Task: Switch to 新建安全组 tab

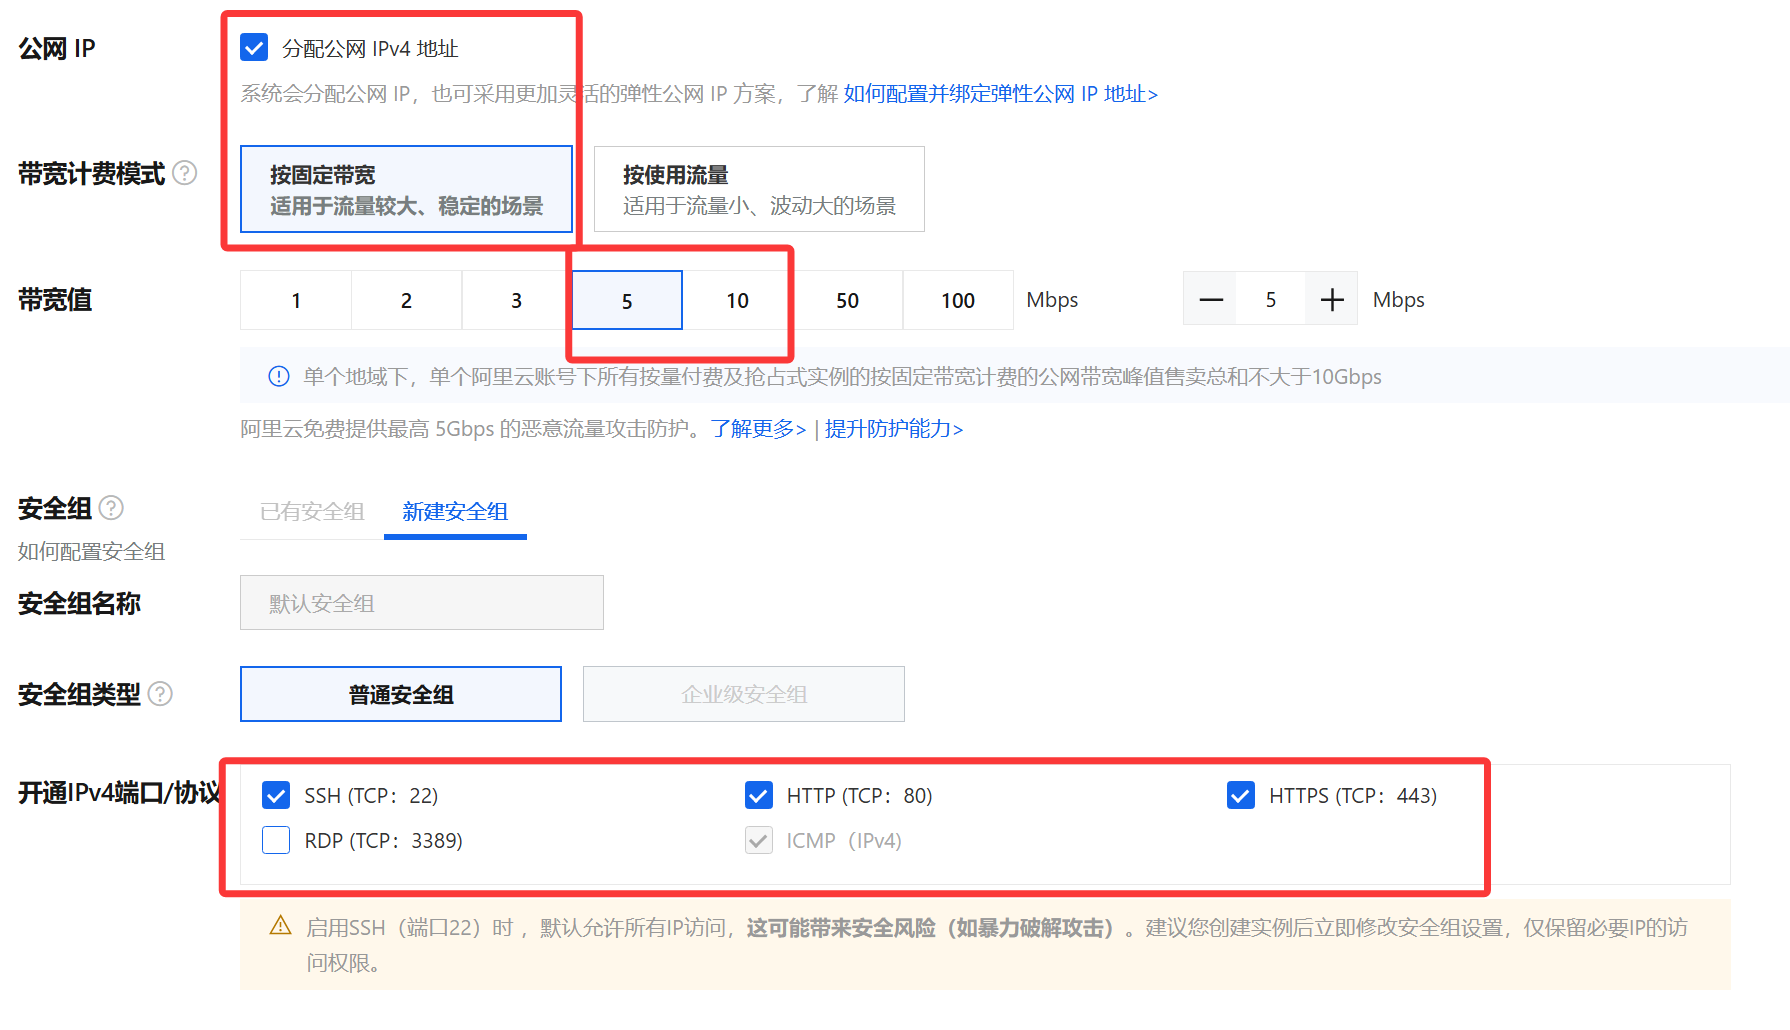Action: 455,512
